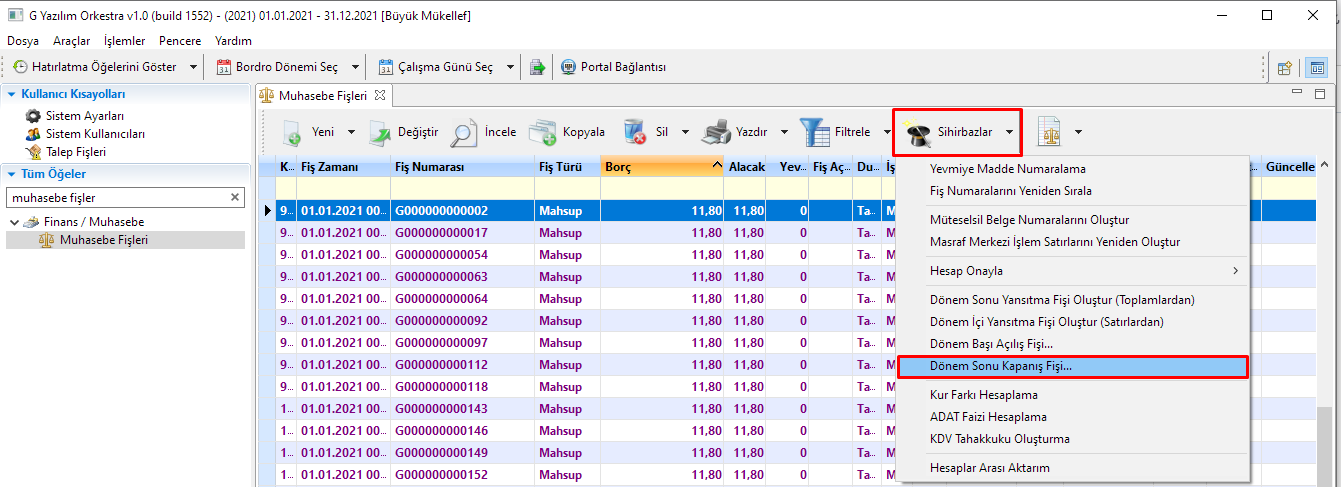Click the Fiş Türü column header
This screenshot has height=487, width=1341.
coord(567,167)
